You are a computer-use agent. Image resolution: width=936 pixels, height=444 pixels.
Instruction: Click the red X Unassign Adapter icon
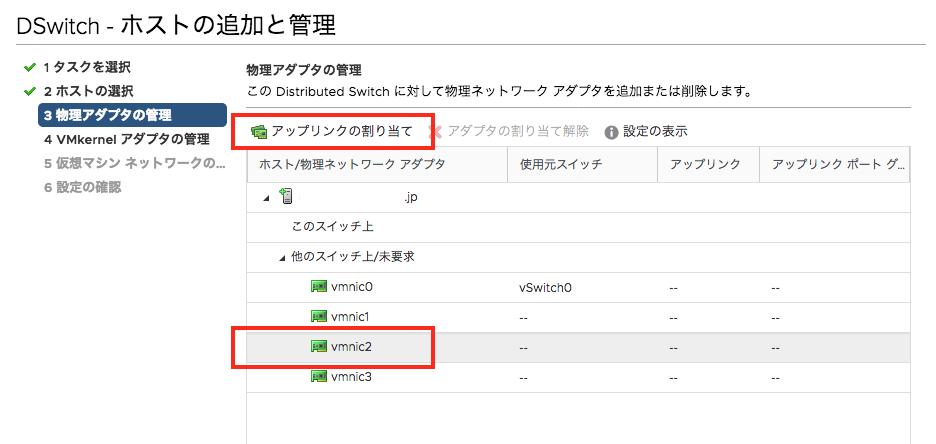[x=436, y=132]
